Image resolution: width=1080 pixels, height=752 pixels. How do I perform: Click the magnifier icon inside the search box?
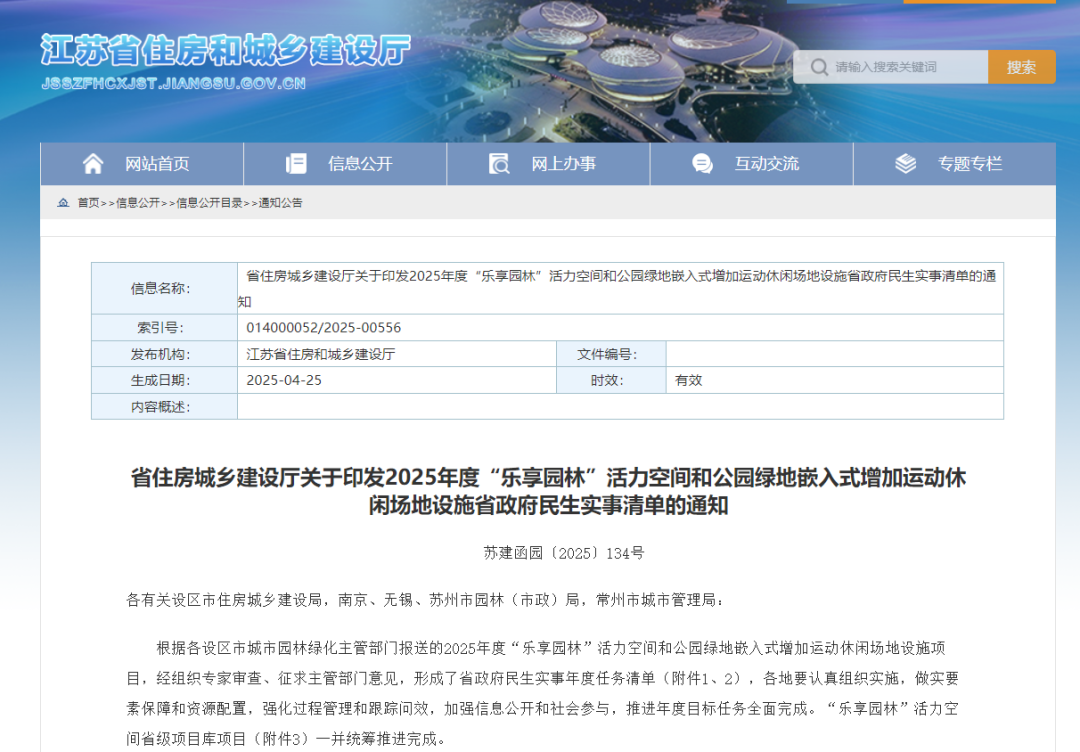[x=819, y=67]
